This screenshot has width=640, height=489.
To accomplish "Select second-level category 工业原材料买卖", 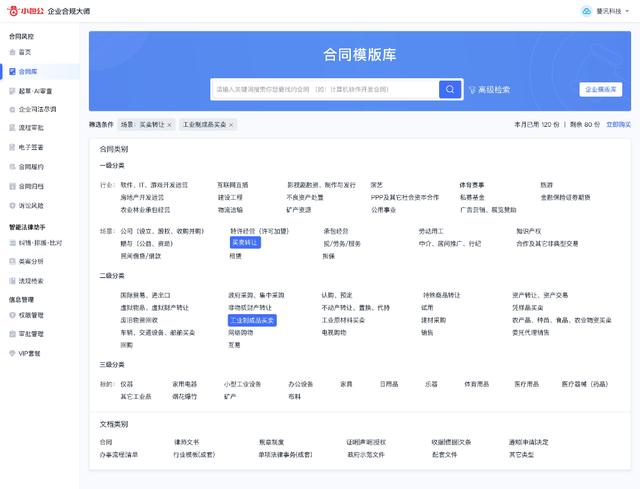I will click(343, 320).
